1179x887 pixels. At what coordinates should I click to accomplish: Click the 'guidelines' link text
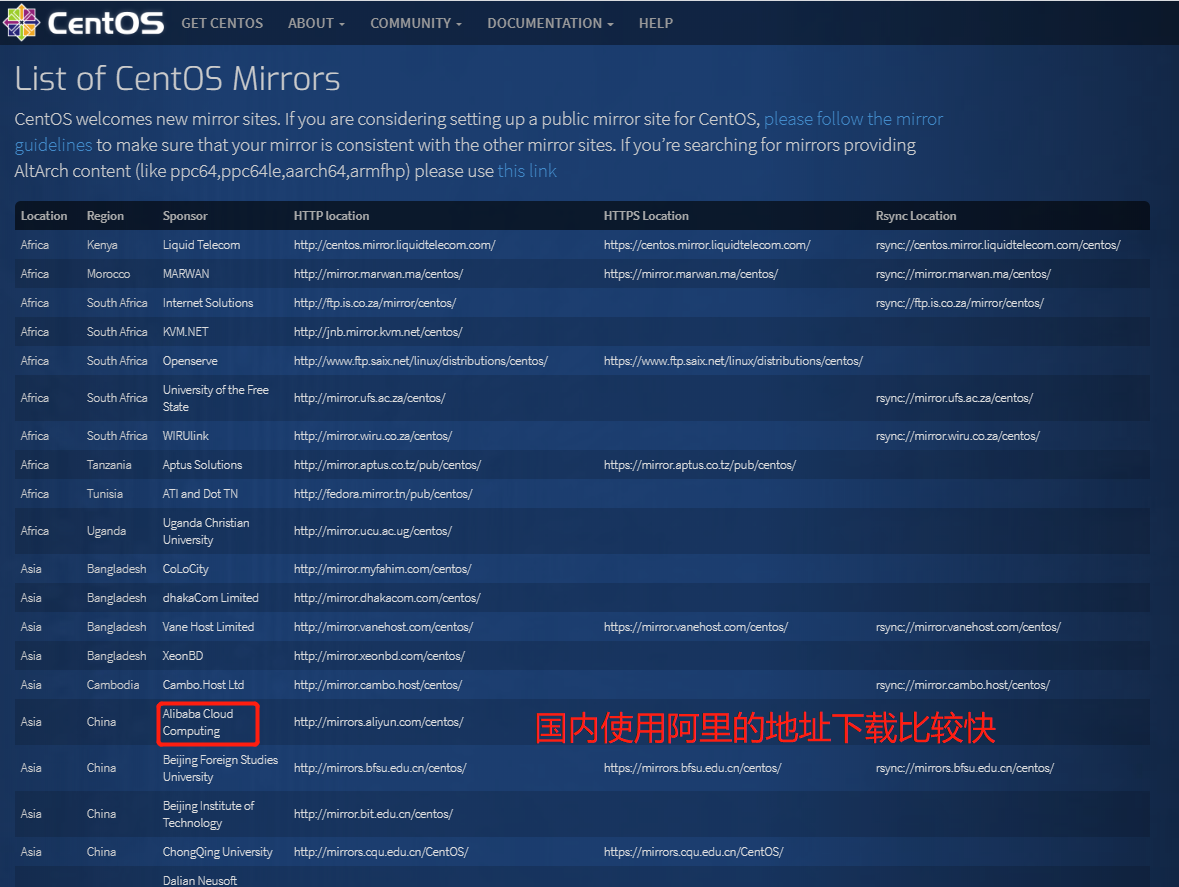point(53,145)
